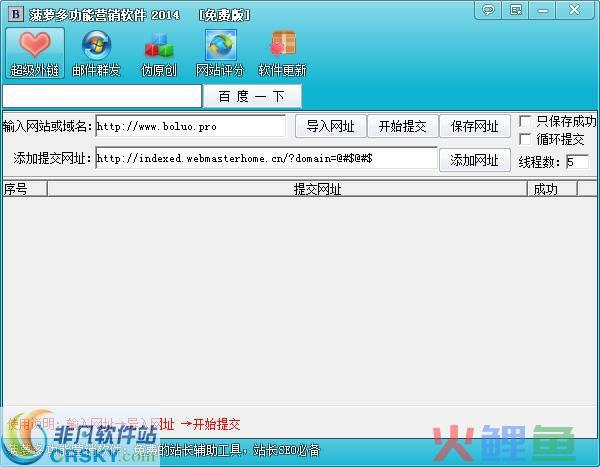600x467 pixels.
Task: Click the B application icon in title bar
Action: click(16, 15)
